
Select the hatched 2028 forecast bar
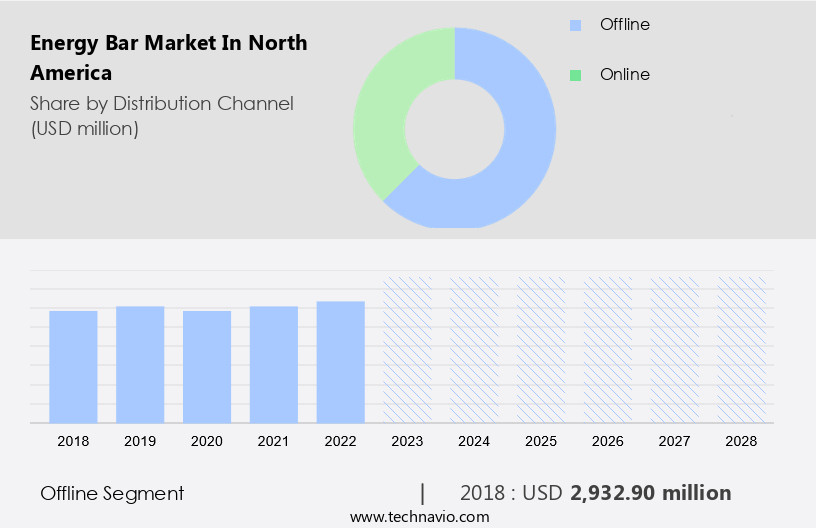[742, 349]
